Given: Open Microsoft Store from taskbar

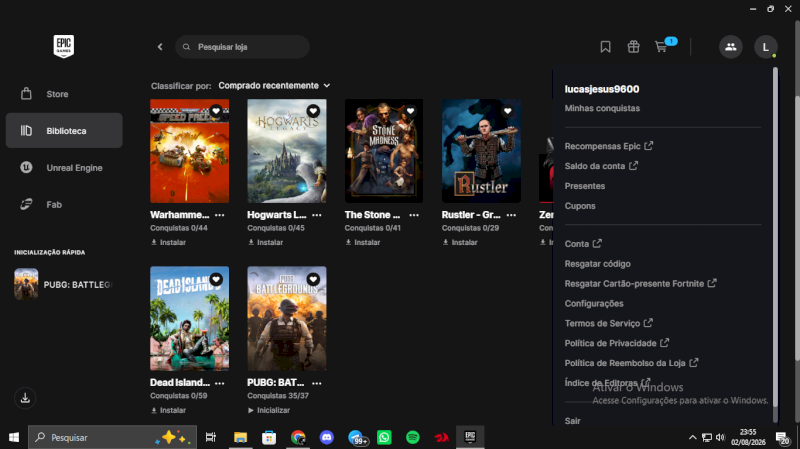Looking at the screenshot, I should pyautogui.click(x=269, y=437).
